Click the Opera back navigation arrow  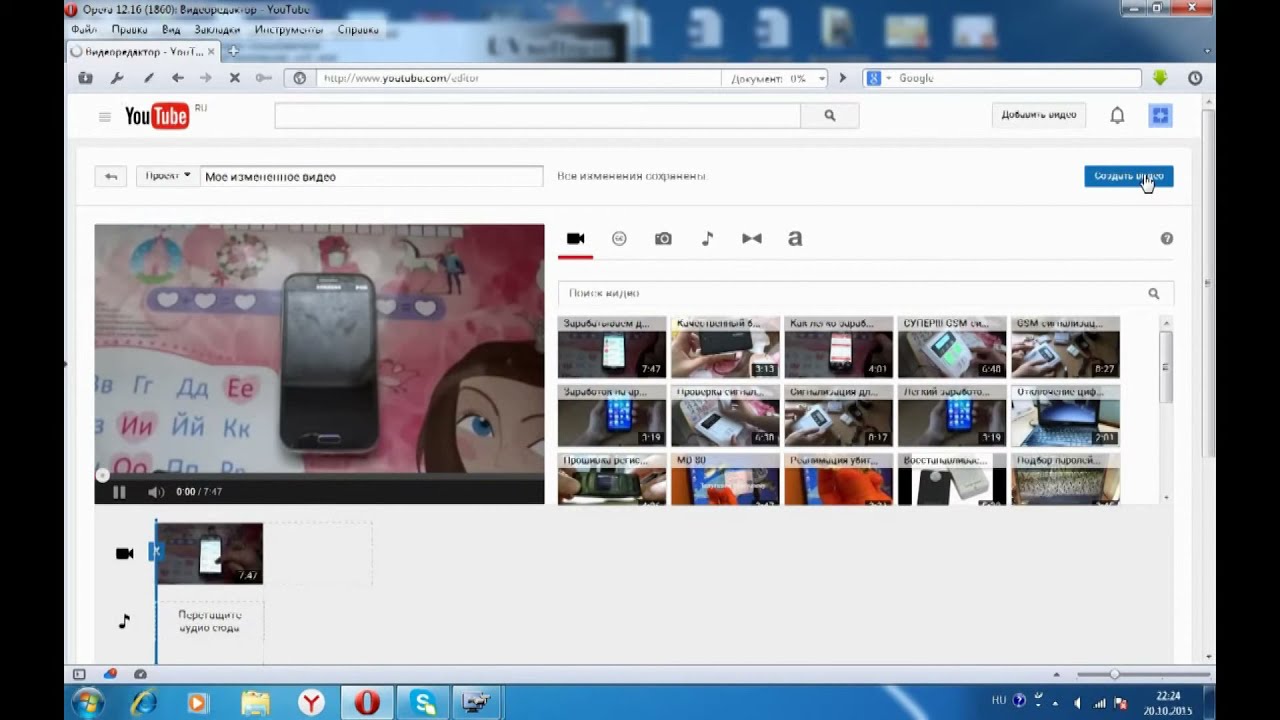(177, 78)
